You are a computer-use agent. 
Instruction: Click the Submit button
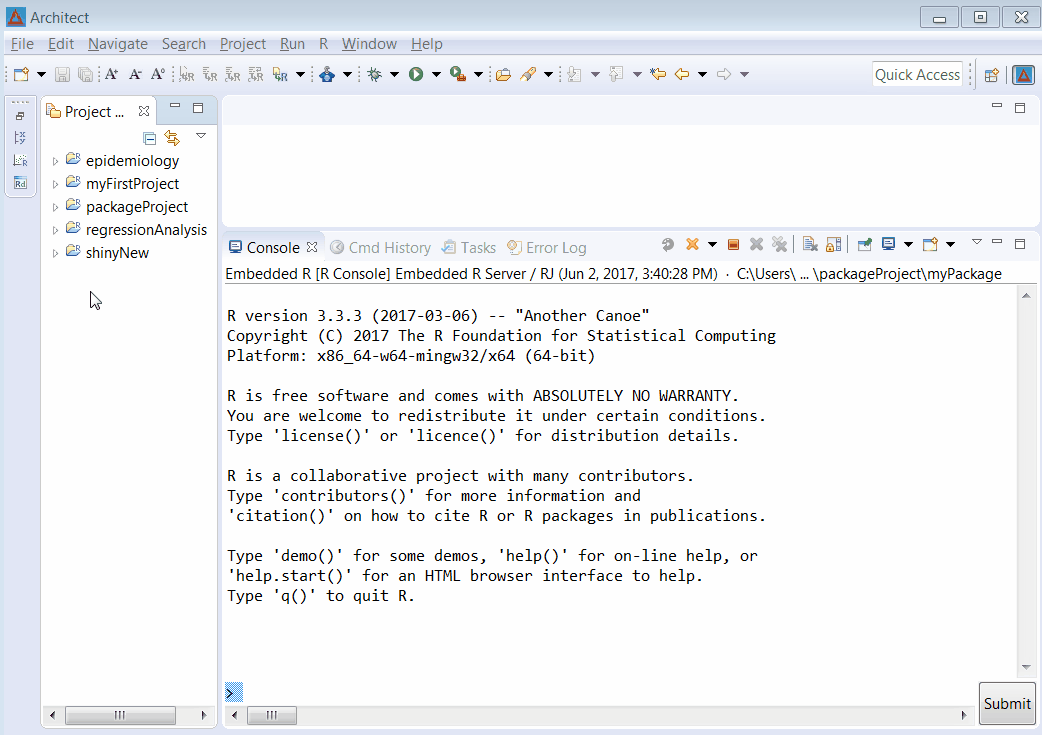[1007, 703]
